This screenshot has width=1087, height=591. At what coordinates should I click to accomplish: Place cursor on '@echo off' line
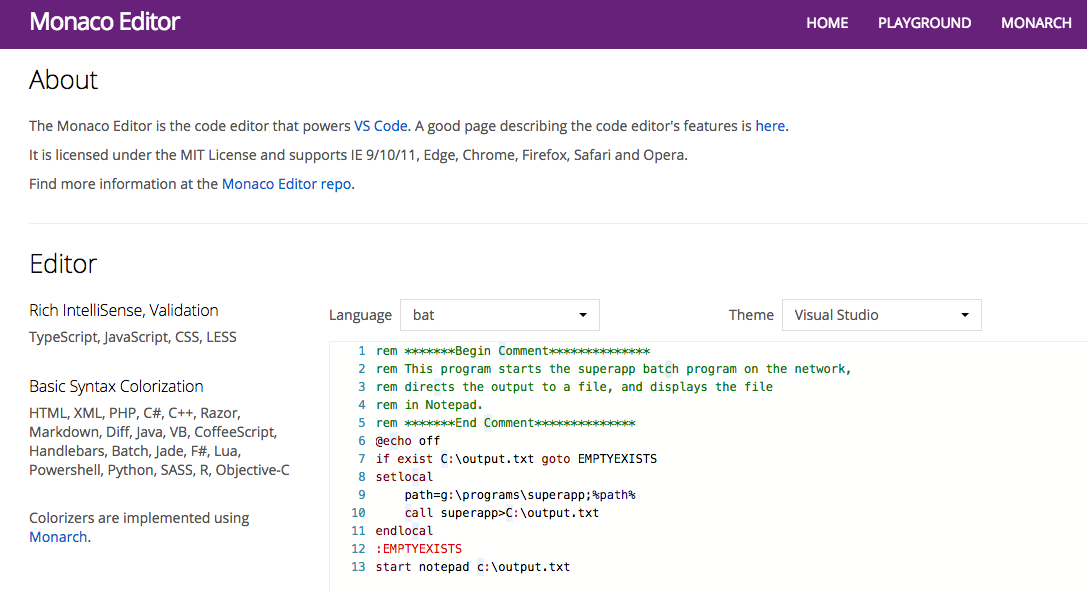(x=408, y=441)
